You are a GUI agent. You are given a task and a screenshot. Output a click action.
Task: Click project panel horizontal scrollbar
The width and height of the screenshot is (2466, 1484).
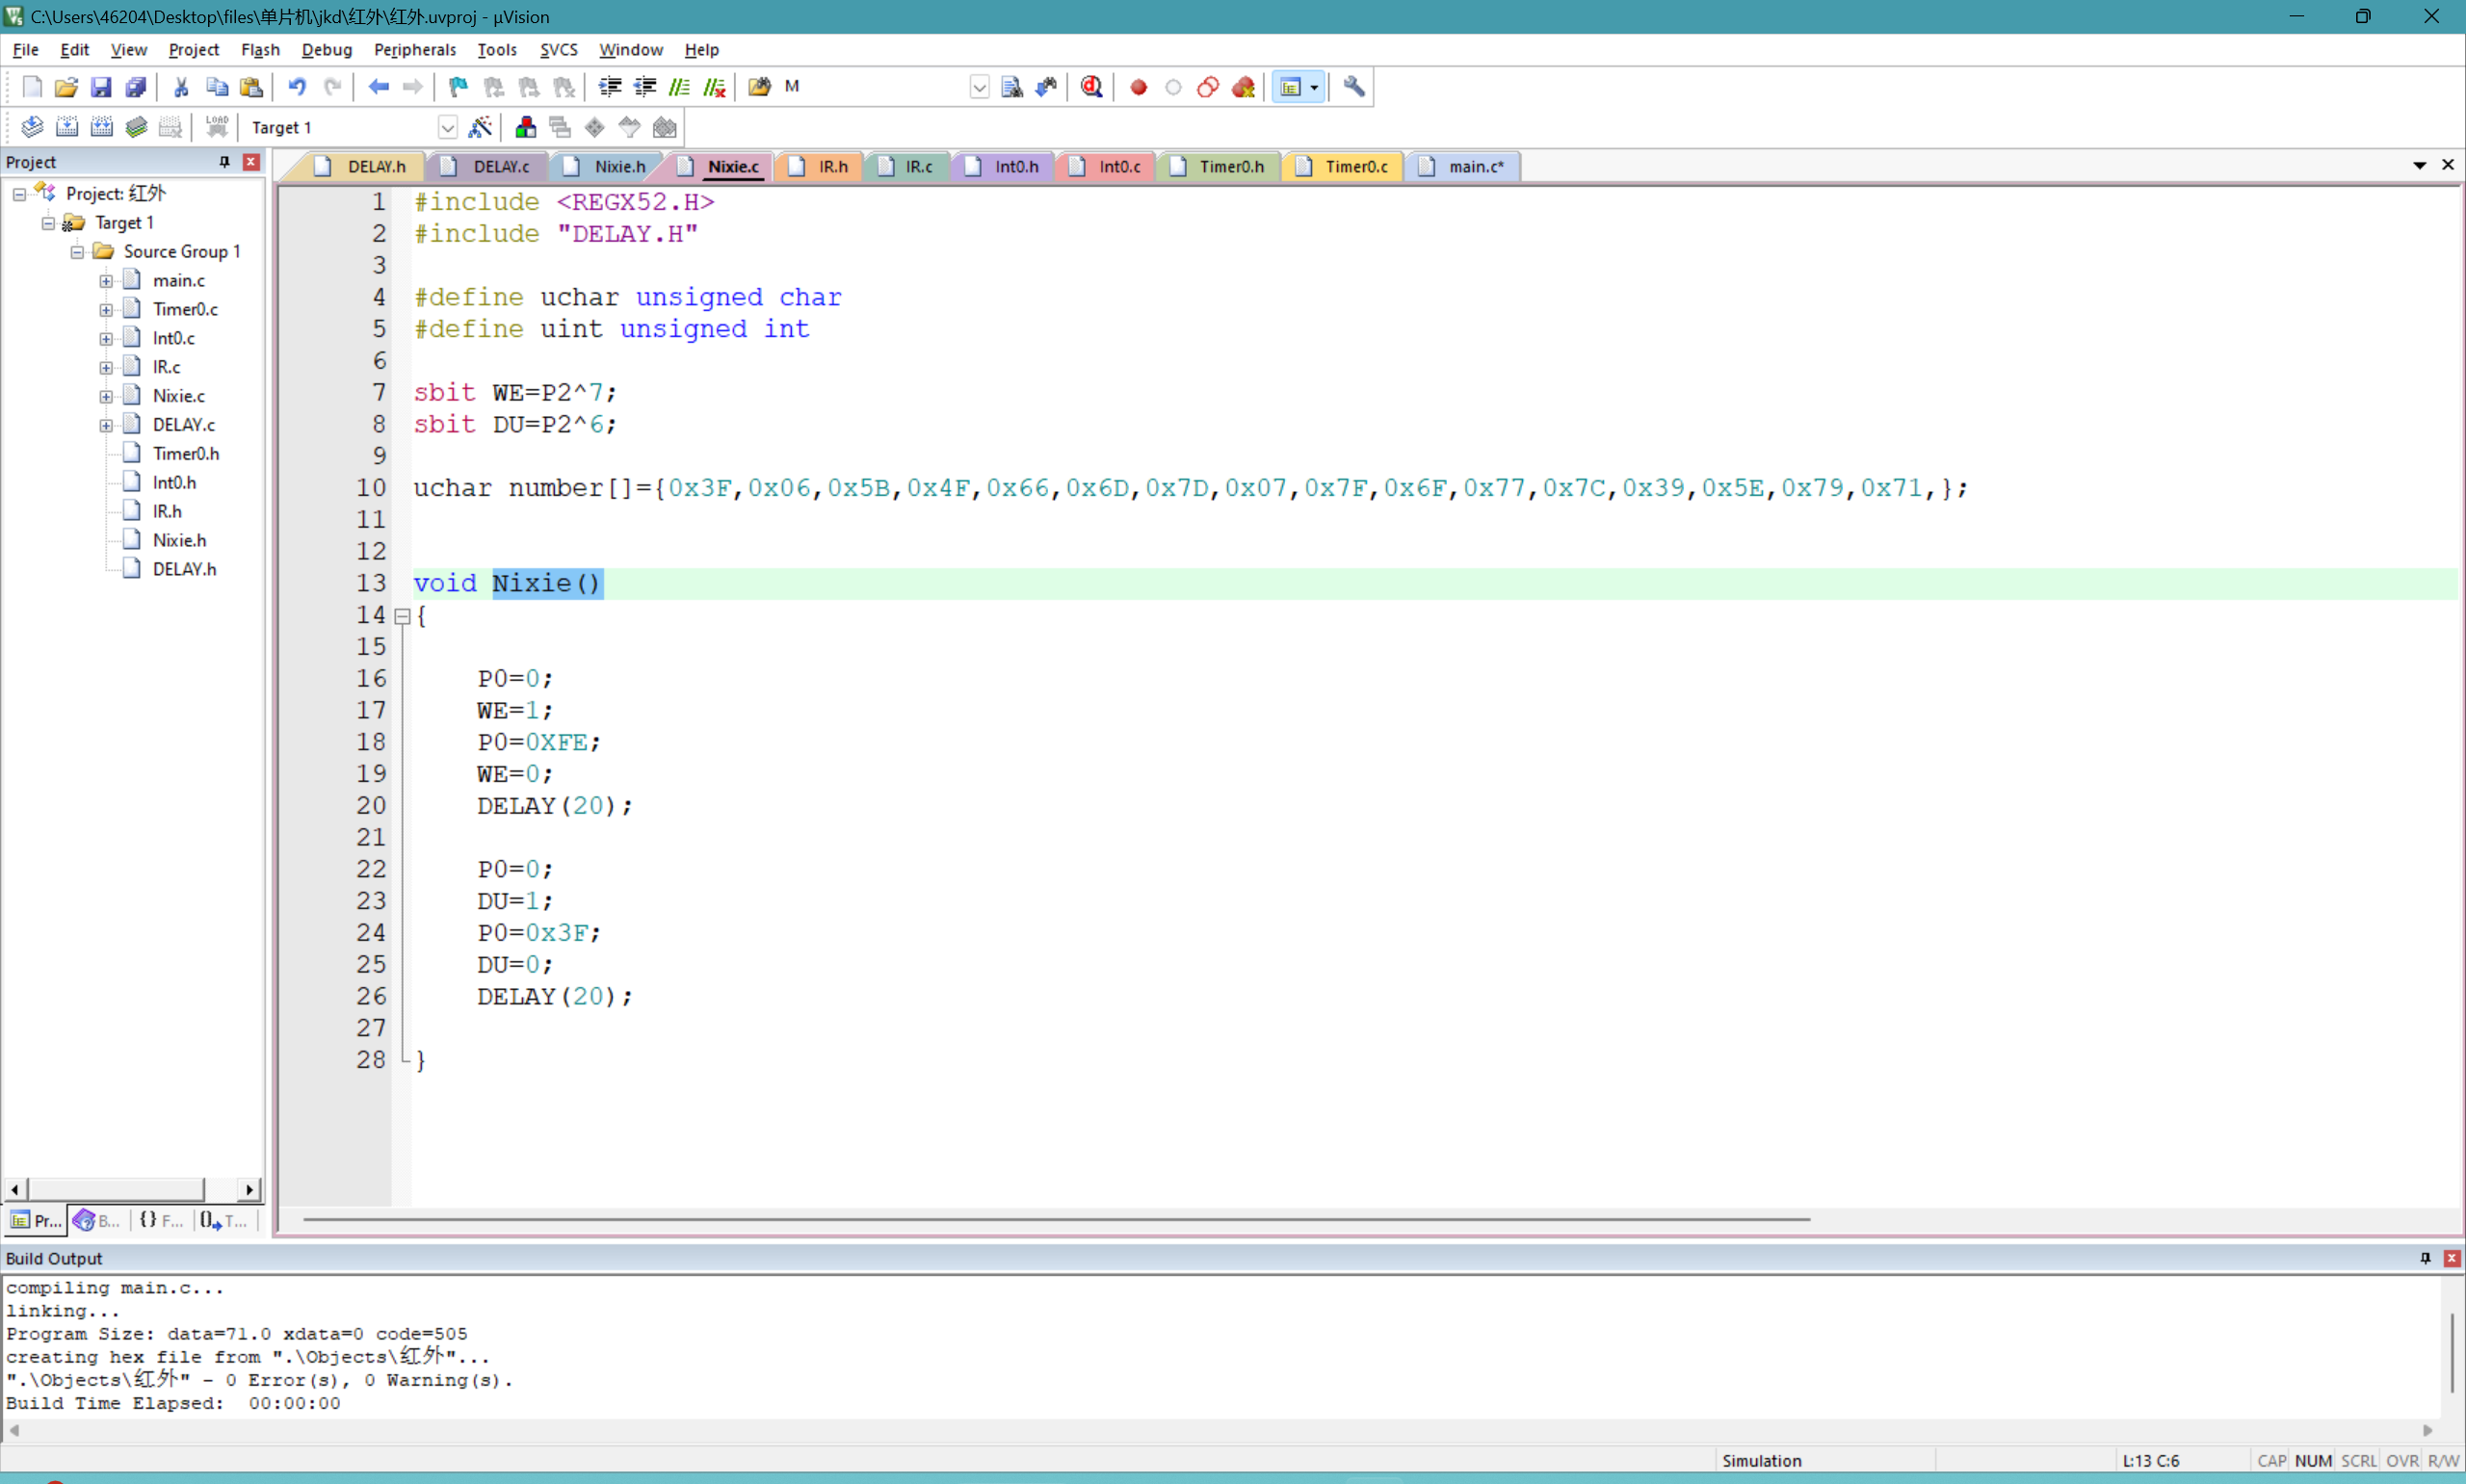coord(115,1189)
